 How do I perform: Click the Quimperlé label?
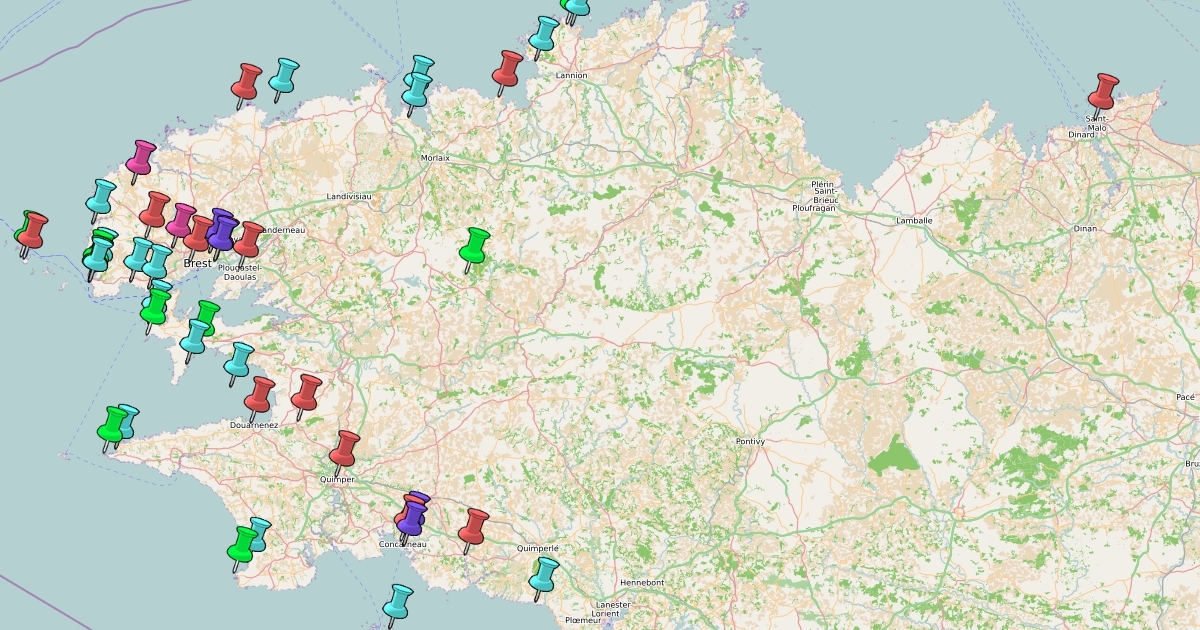[537, 548]
